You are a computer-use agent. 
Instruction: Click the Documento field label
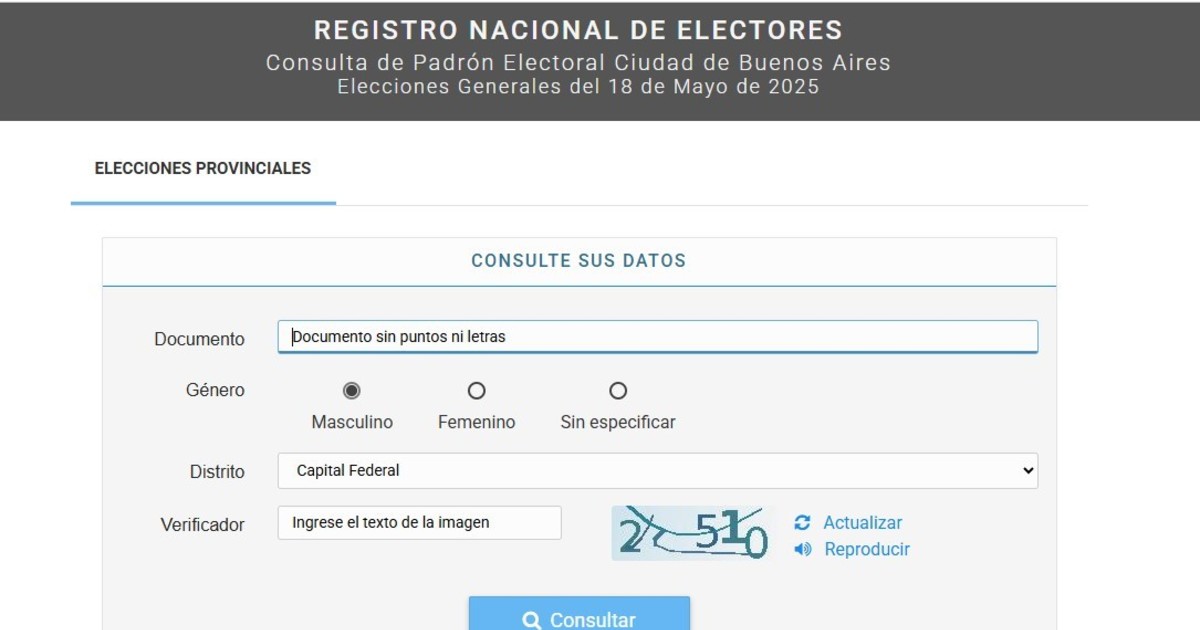[199, 339]
